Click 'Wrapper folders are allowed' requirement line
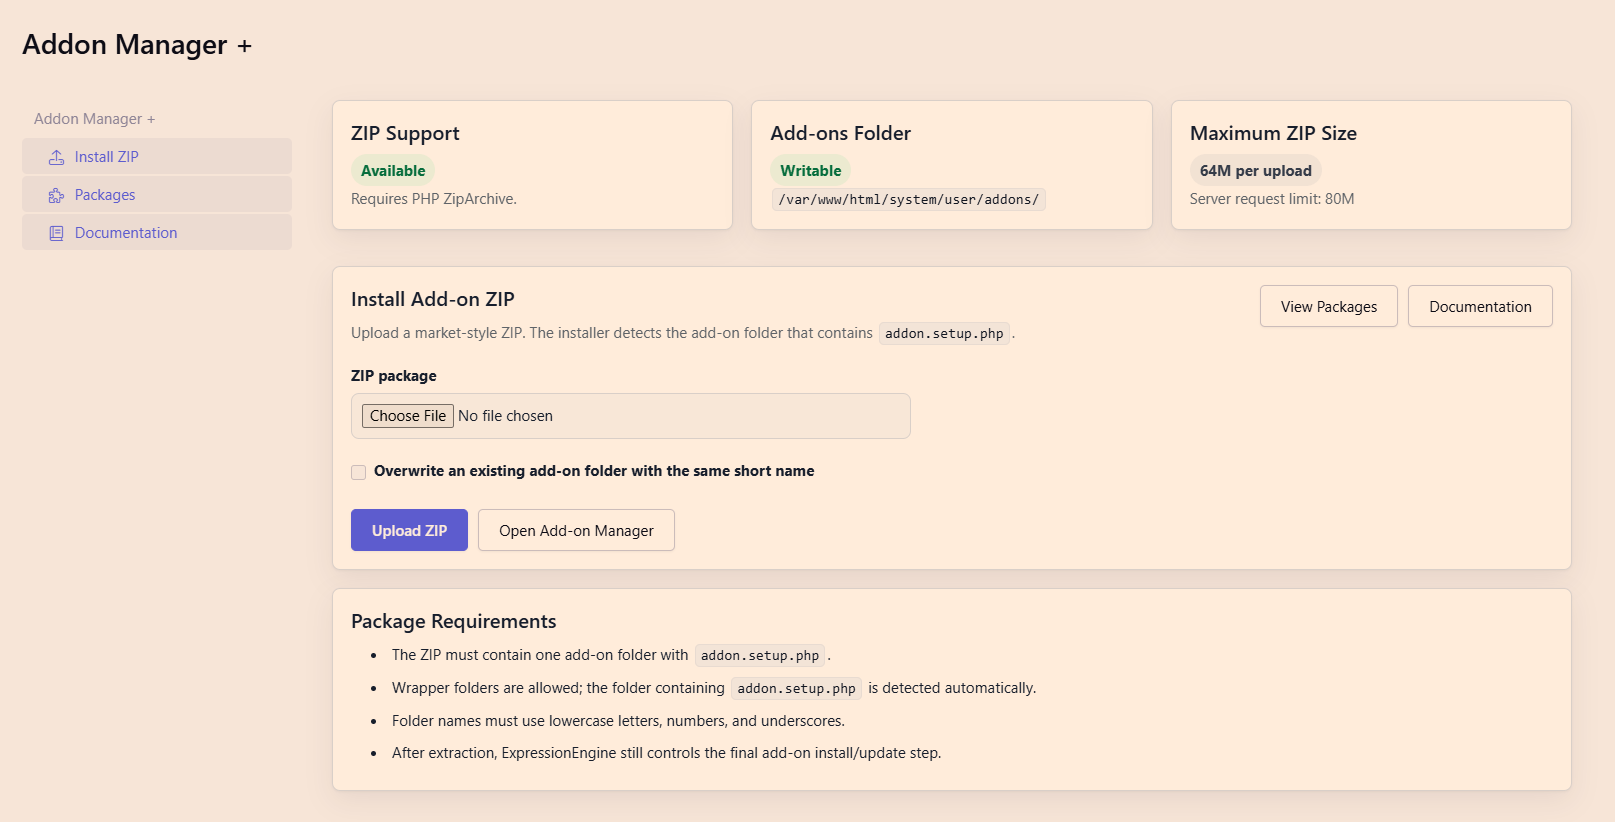This screenshot has height=822, width=1615. 714,688
